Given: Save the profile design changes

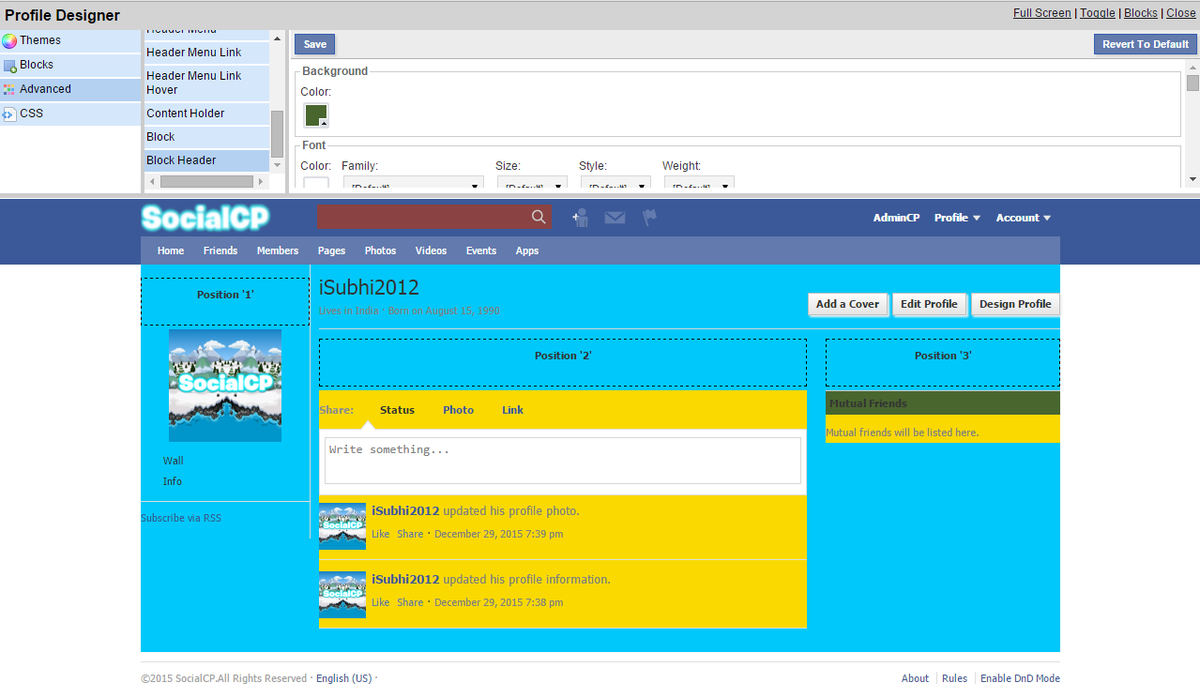Looking at the screenshot, I should tap(314, 44).
